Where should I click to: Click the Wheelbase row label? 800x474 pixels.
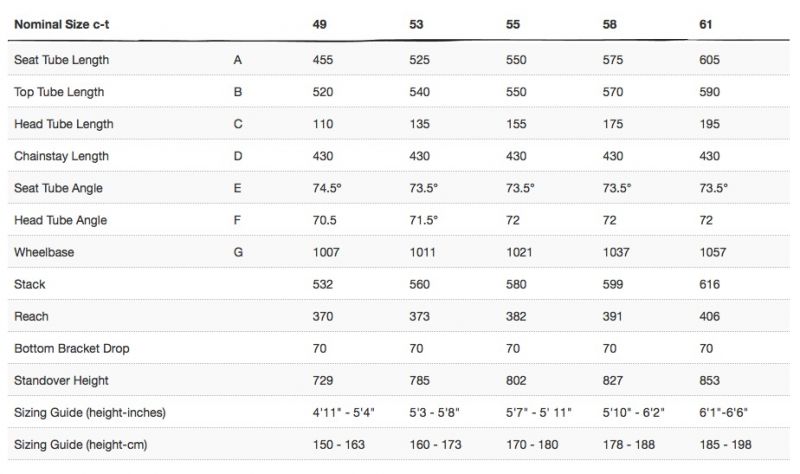44,252
